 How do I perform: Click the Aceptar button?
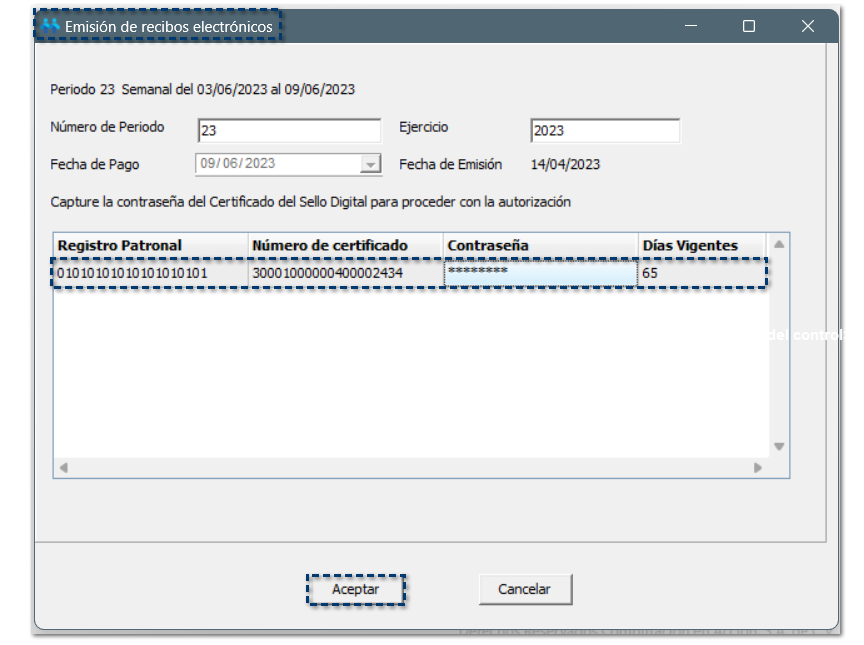pyautogui.click(x=356, y=590)
